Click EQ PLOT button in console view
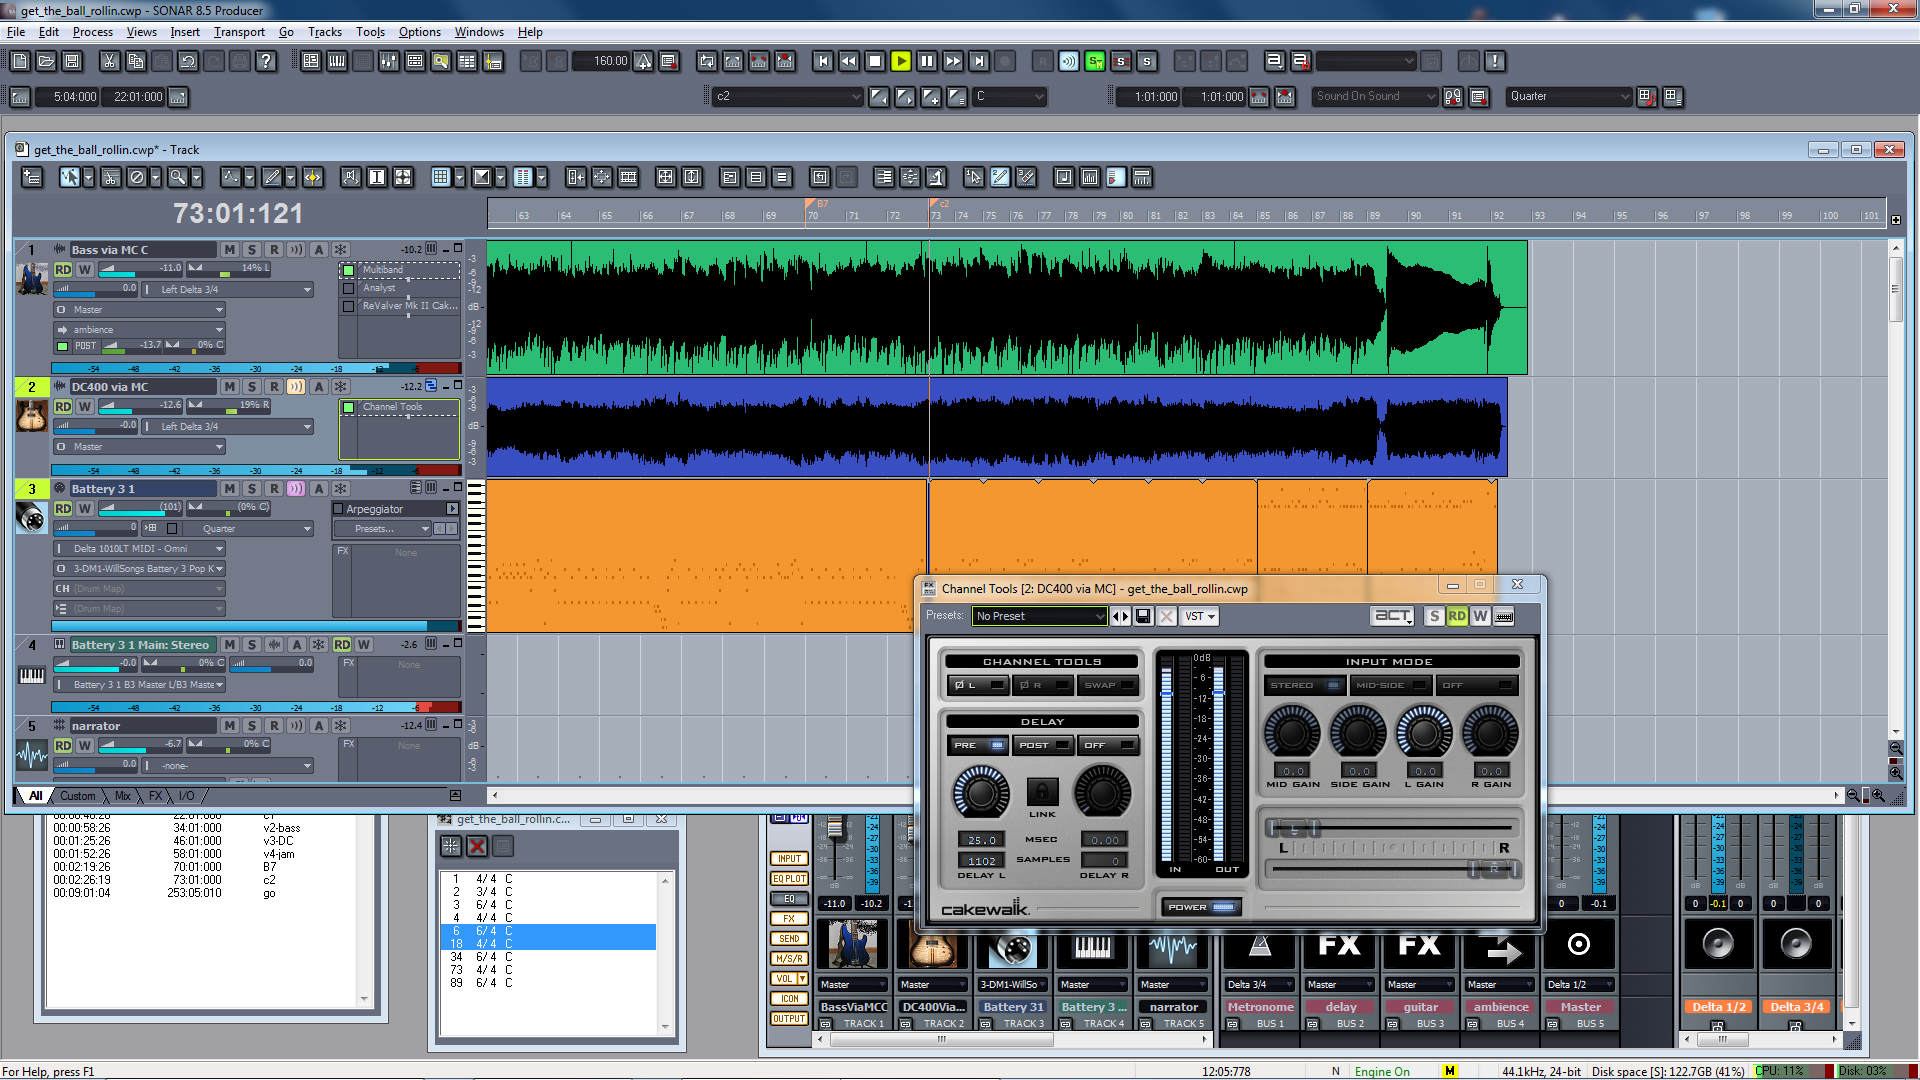This screenshot has height=1080, width=1920. click(789, 879)
